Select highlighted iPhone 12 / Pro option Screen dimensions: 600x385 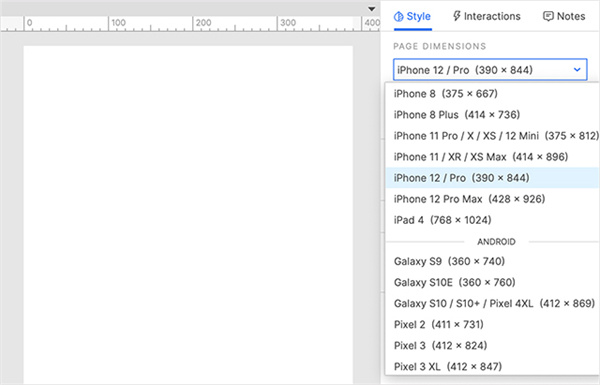pyautogui.click(x=492, y=178)
